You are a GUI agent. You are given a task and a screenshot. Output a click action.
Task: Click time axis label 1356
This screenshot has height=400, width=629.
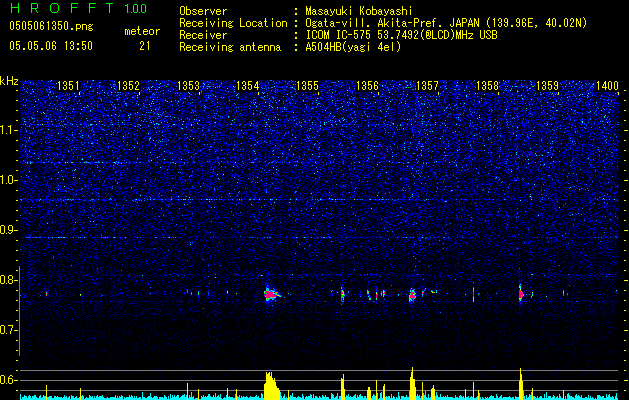tap(367, 85)
